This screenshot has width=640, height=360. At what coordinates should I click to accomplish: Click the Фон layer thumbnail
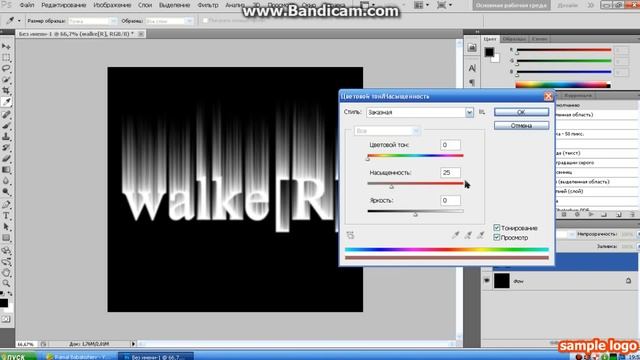[x=502, y=281]
